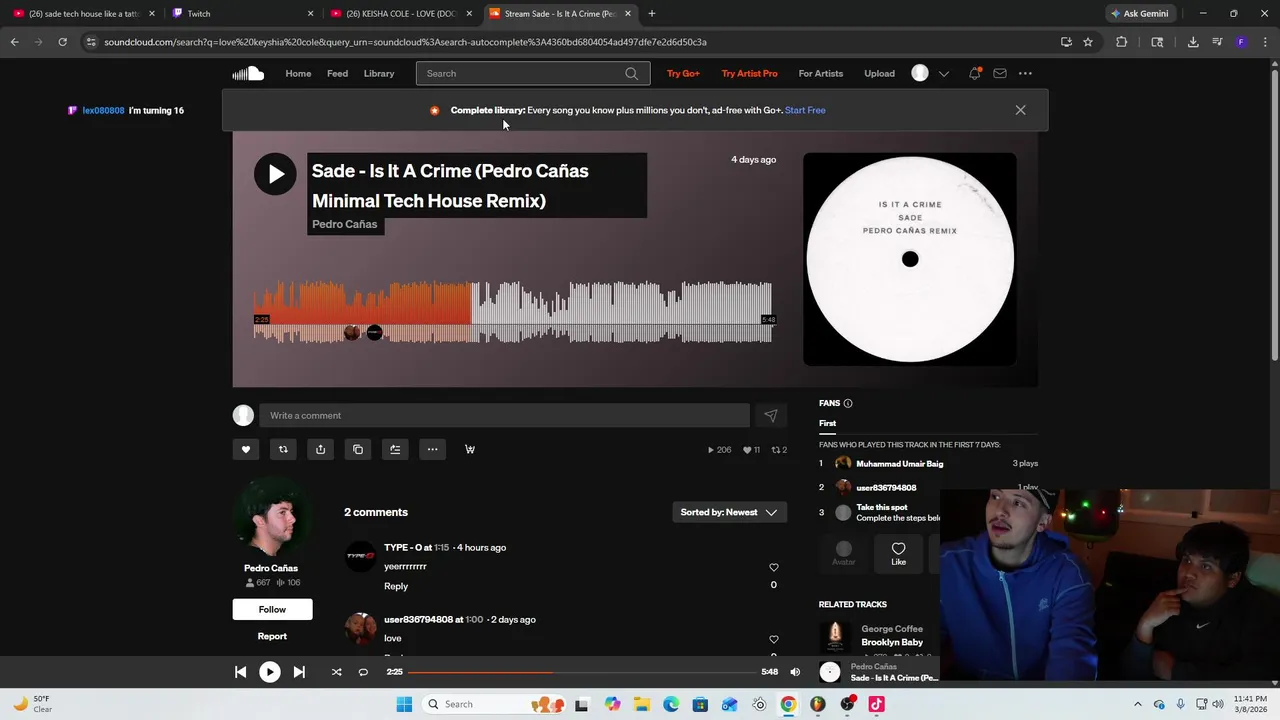Click the SoundCloud logo in header
Viewport: 1280px width, 720px height.
(248, 73)
